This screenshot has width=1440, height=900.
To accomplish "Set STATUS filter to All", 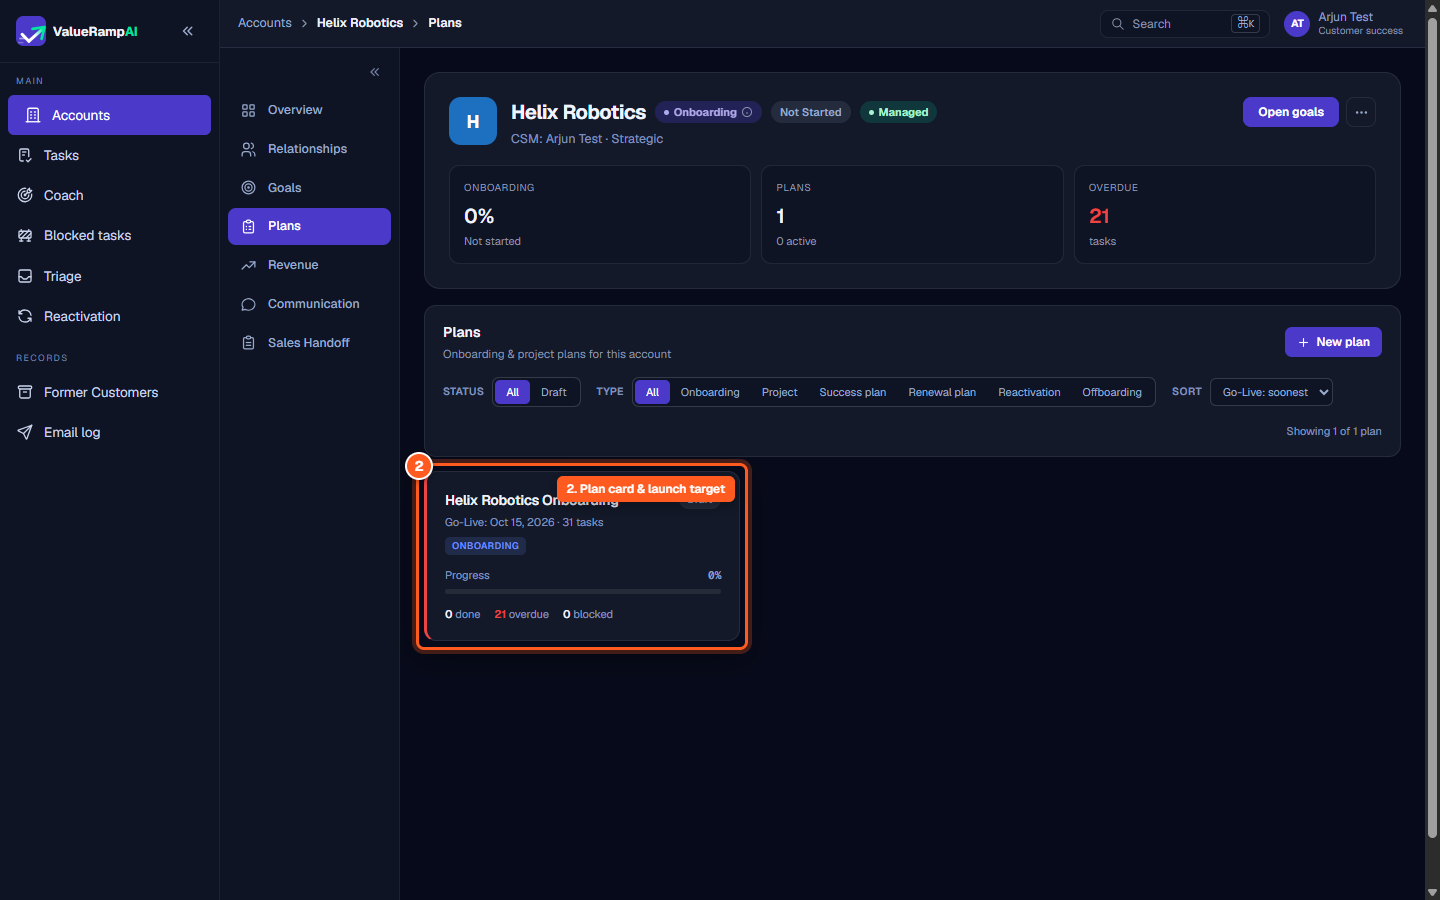I will click(512, 392).
